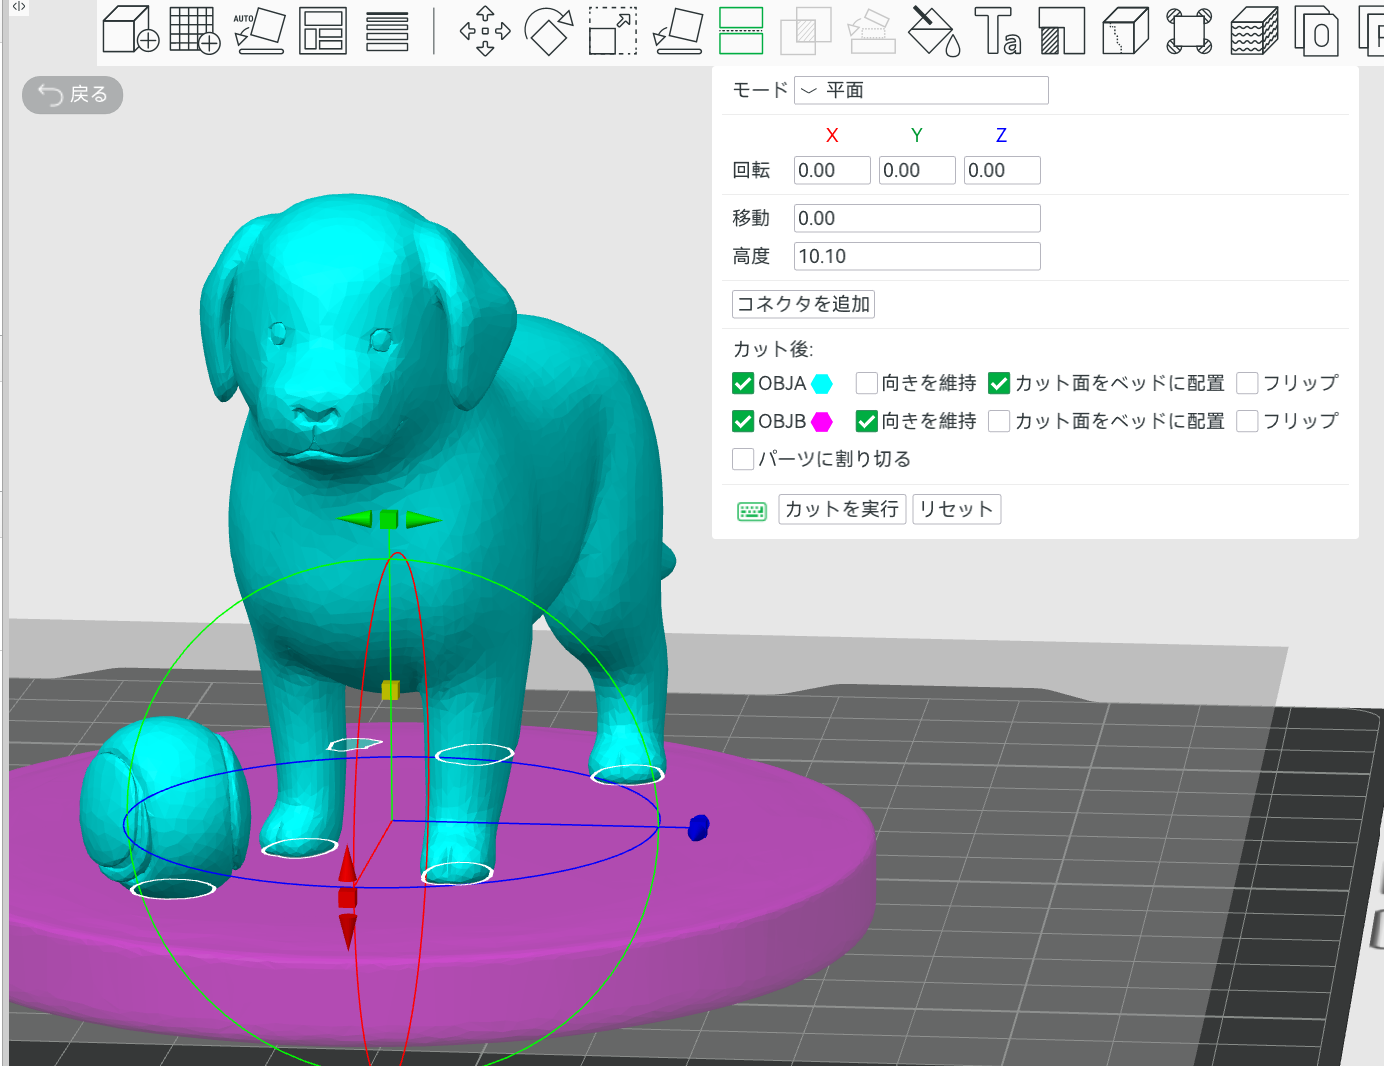Click the Add plate grid icon

tap(195, 30)
